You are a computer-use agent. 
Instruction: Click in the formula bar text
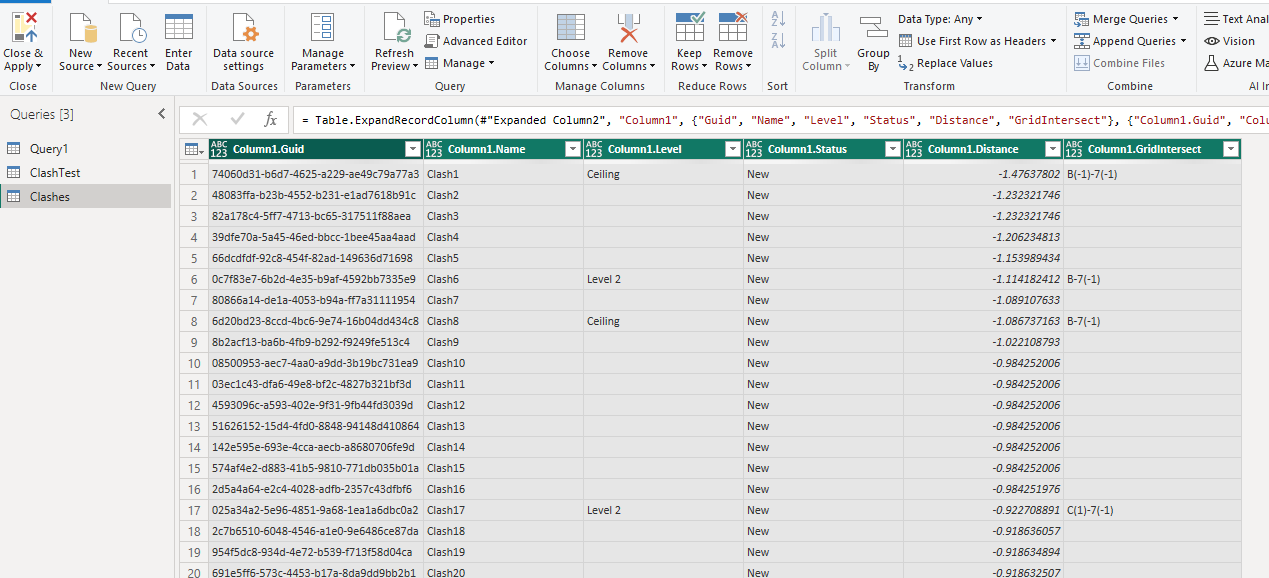click(780, 120)
